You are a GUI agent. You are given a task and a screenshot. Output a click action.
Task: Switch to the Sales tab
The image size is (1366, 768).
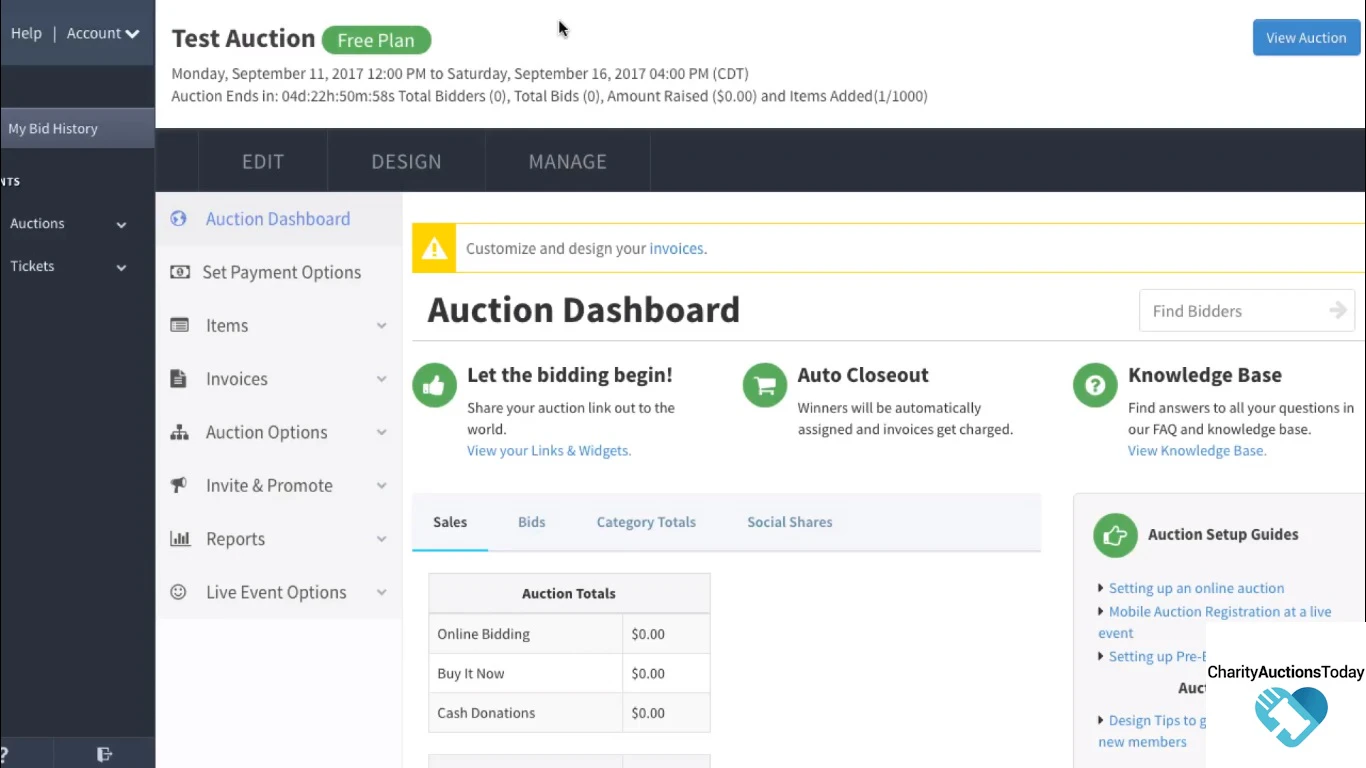[450, 522]
